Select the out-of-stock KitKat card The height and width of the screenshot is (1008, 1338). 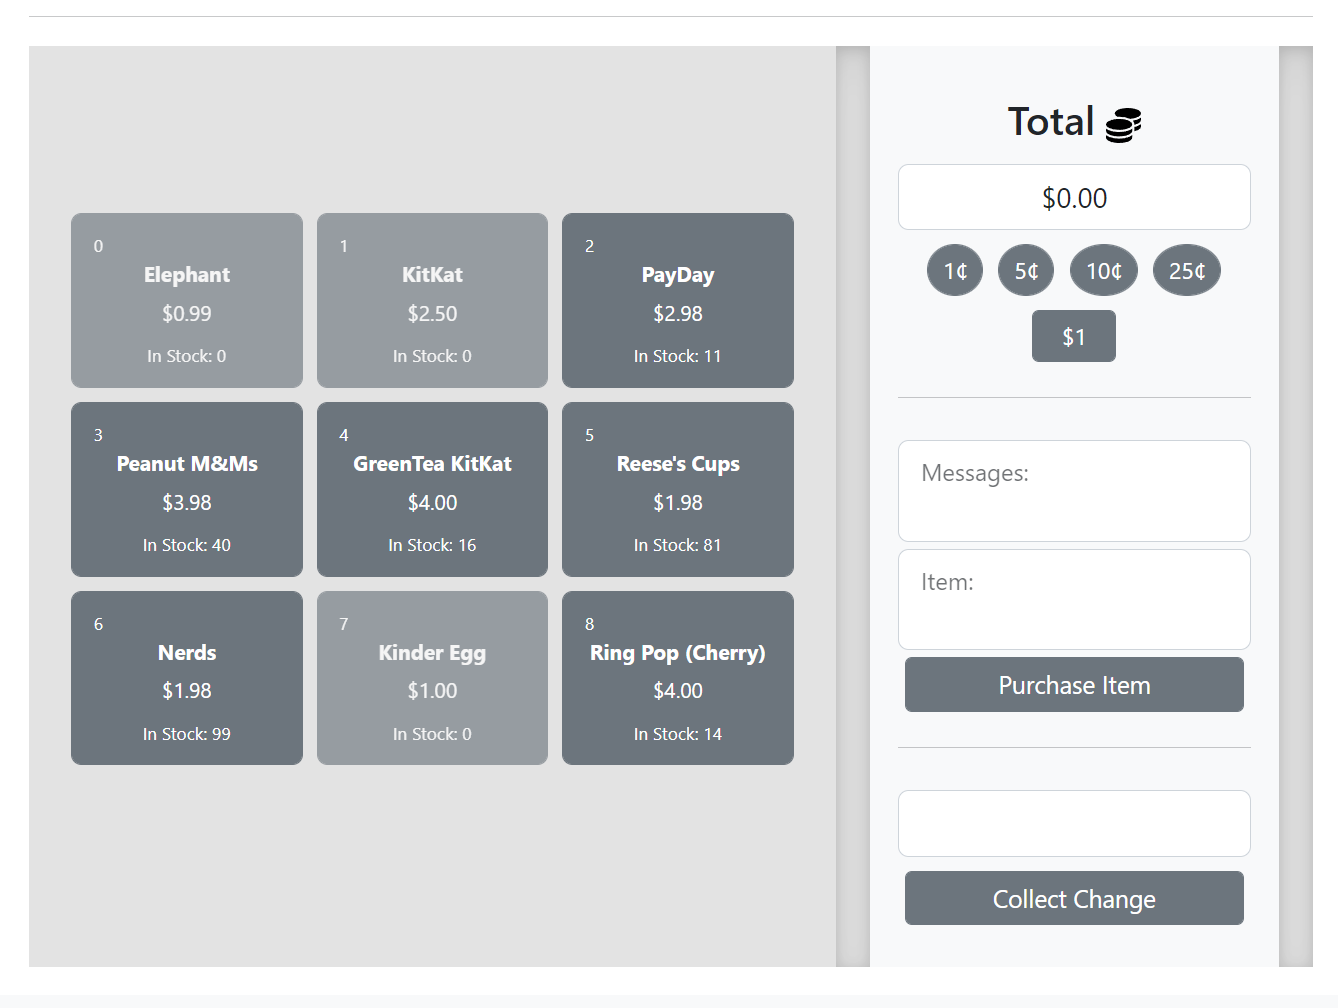432,300
